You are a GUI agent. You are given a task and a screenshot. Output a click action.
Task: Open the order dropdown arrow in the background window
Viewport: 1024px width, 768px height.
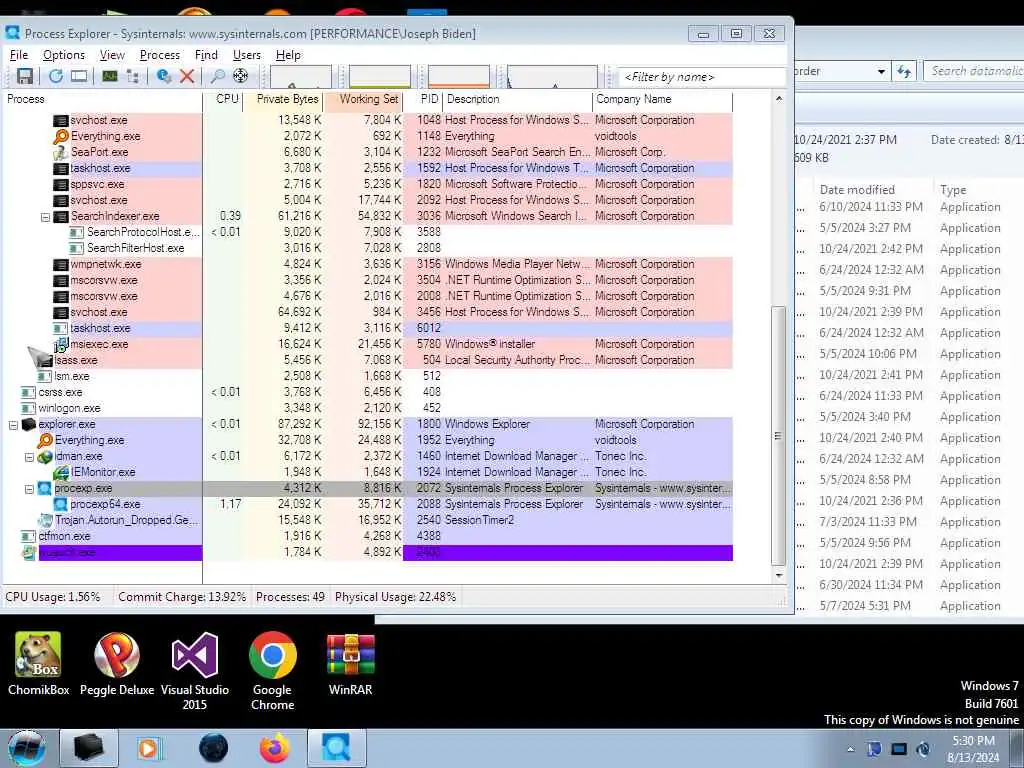pos(881,71)
